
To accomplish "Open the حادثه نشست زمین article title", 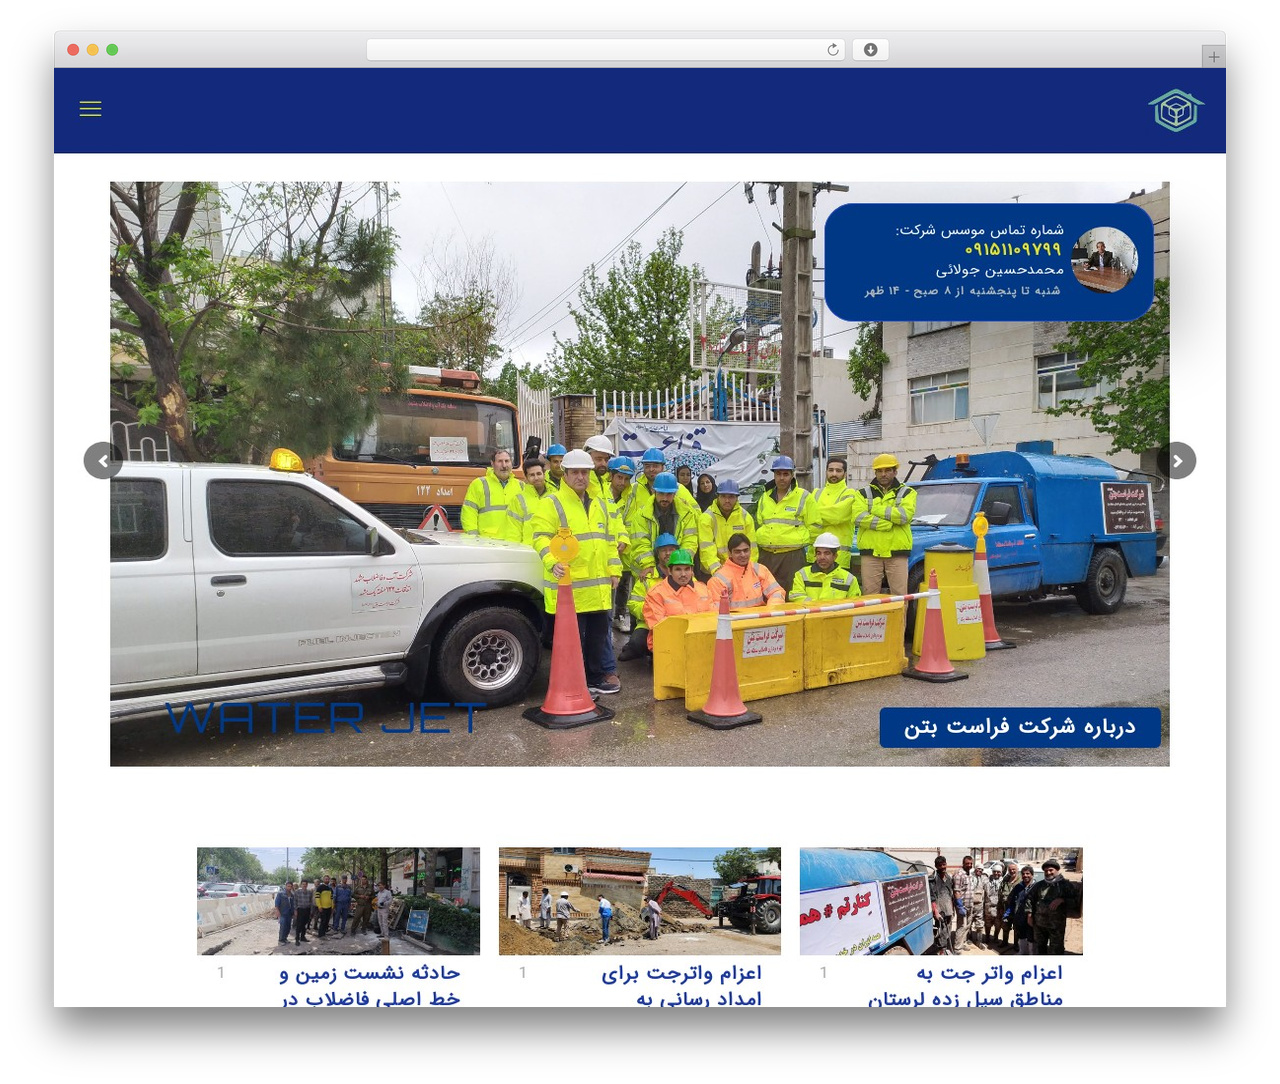I will [370, 985].
